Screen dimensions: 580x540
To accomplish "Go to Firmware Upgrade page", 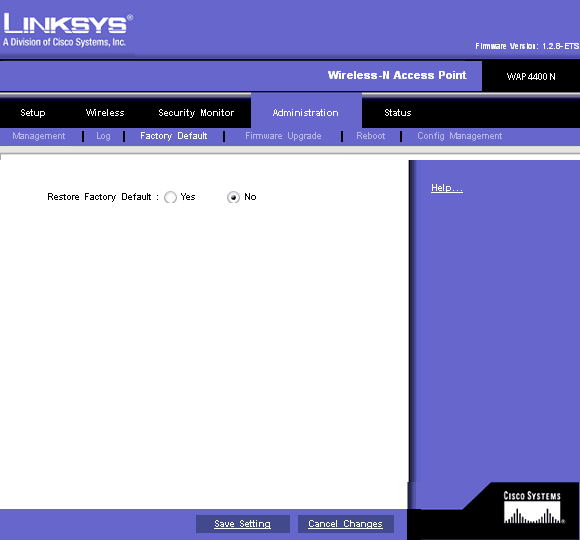I will [283, 136].
